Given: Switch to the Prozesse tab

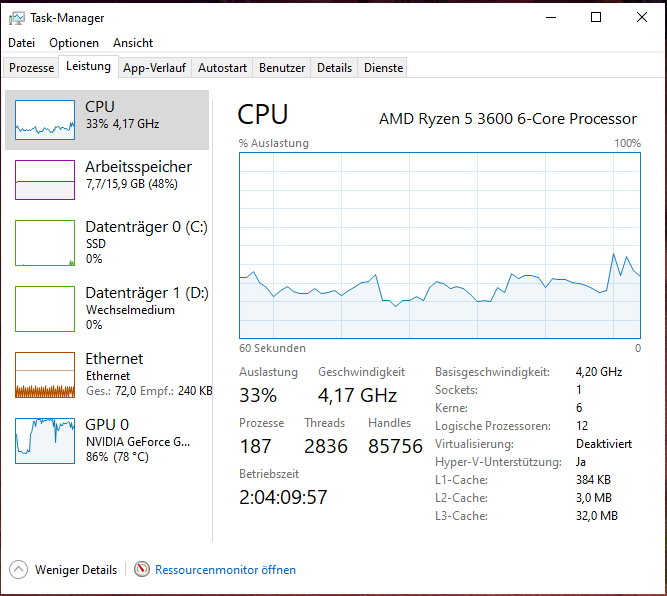Looking at the screenshot, I should pyautogui.click(x=31, y=68).
